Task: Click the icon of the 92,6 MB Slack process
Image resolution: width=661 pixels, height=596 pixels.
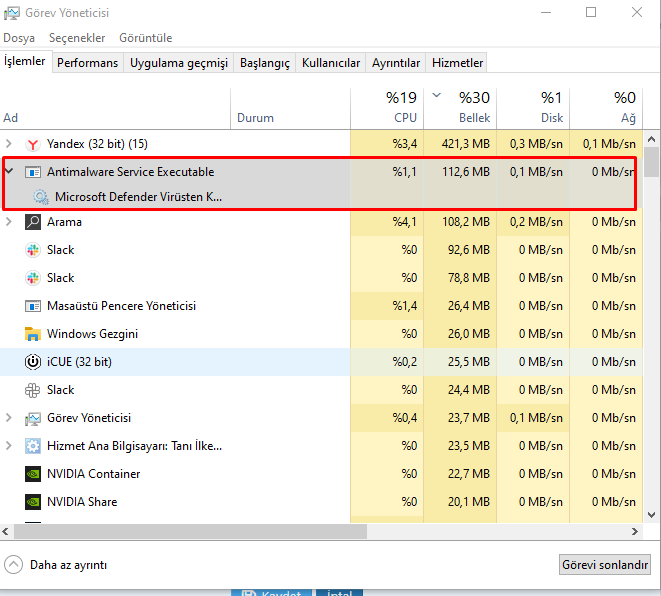Action: click(33, 250)
